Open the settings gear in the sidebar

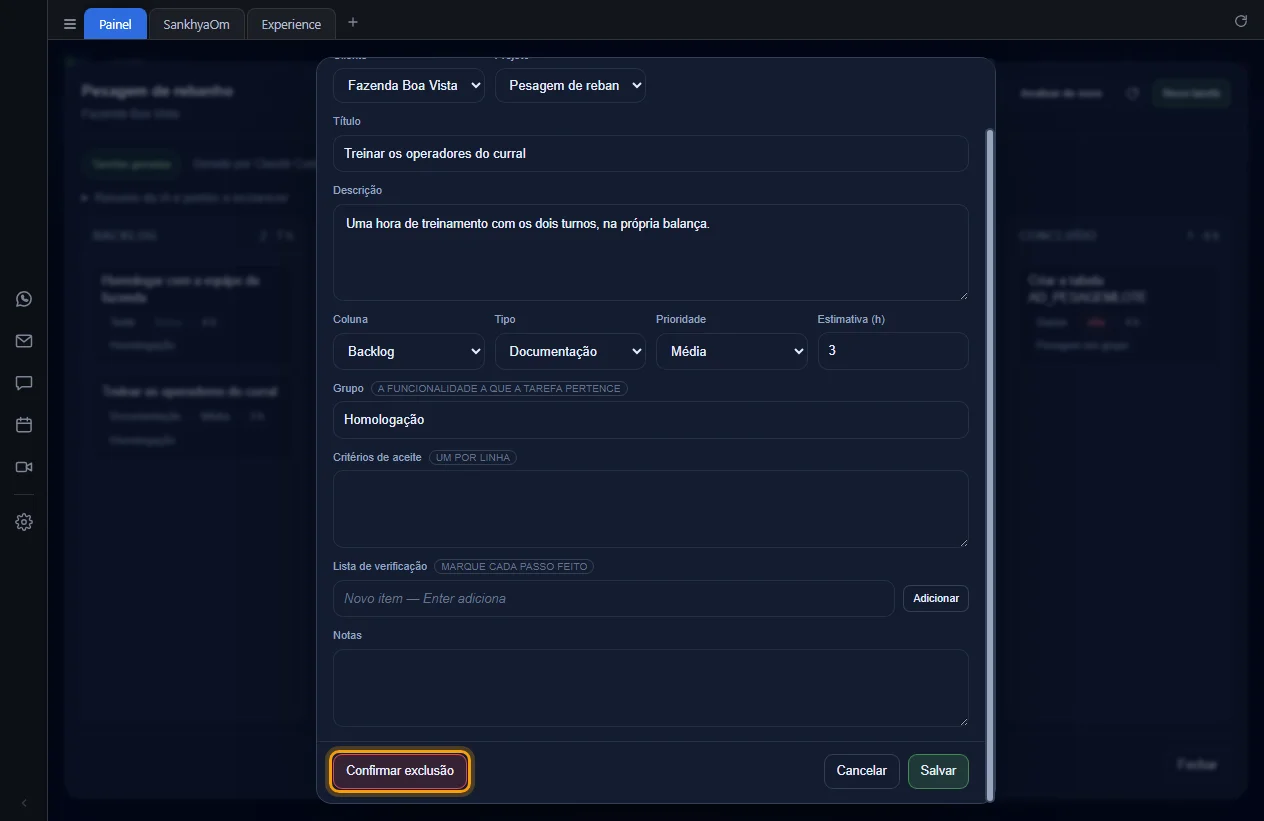(x=24, y=522)
